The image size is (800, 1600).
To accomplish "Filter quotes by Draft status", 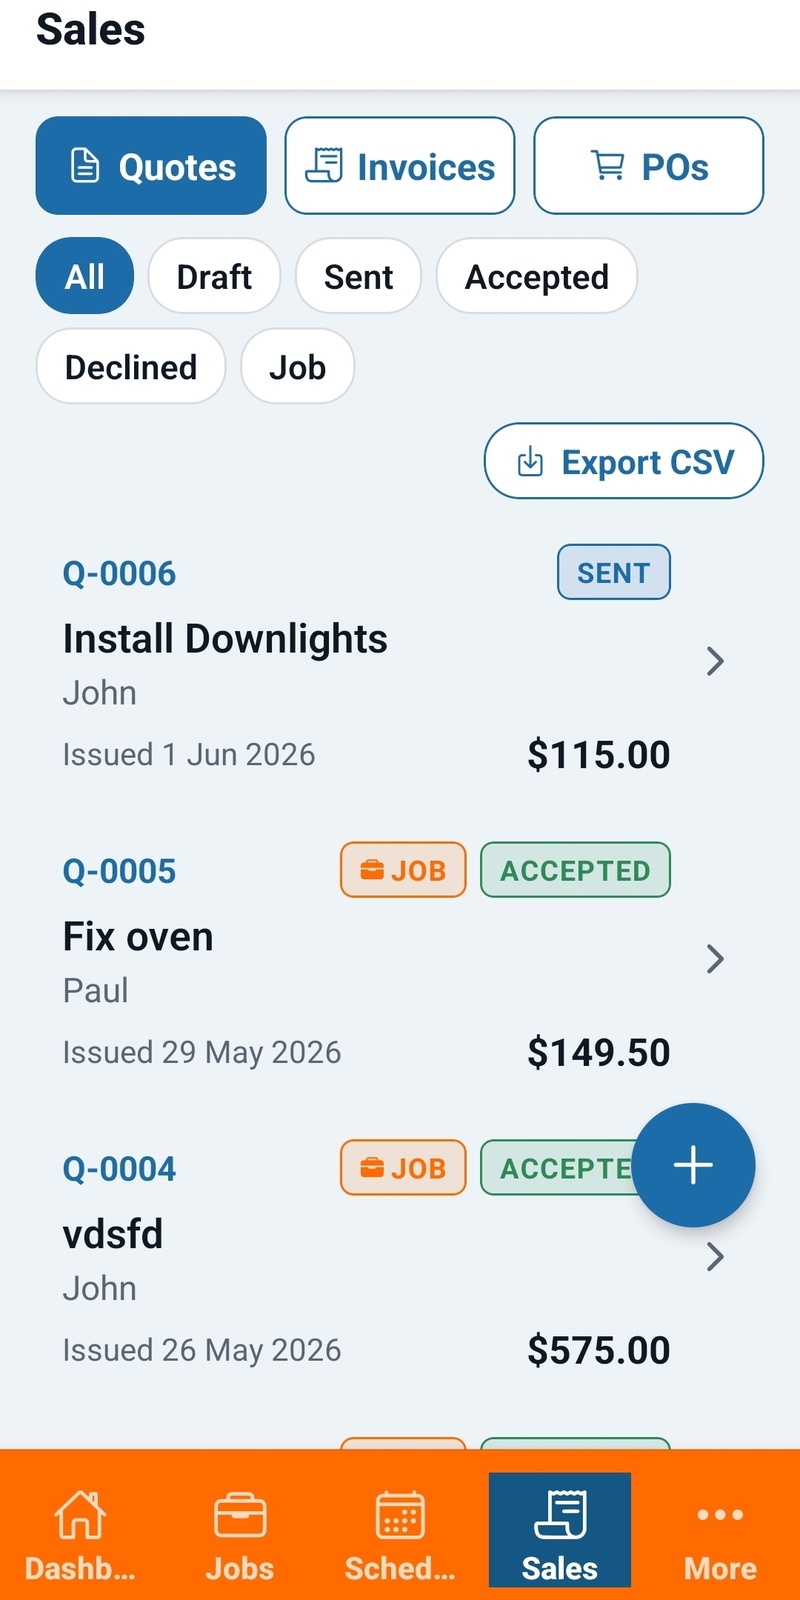I will 214,276.
